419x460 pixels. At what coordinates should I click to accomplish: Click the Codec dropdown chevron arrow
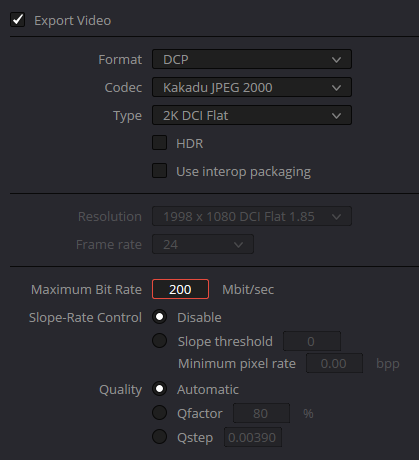pos(336,88)
